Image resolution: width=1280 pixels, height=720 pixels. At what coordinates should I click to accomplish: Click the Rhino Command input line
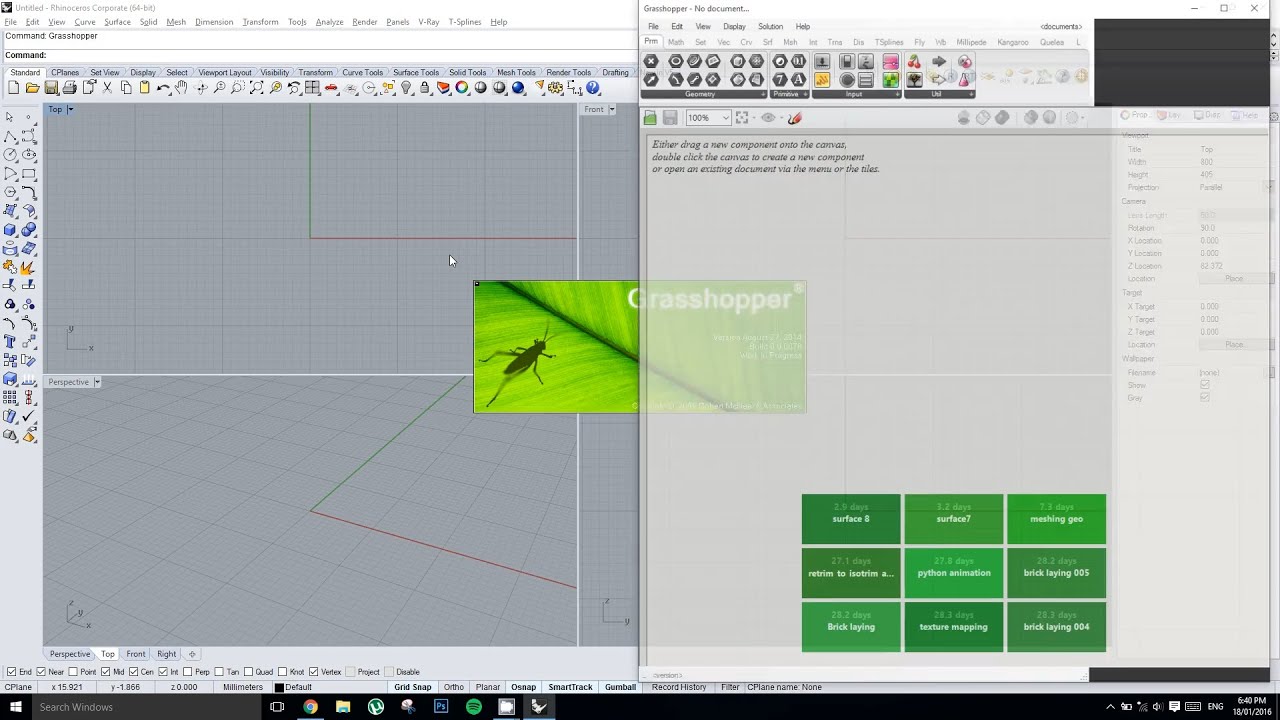click(320, 55)
